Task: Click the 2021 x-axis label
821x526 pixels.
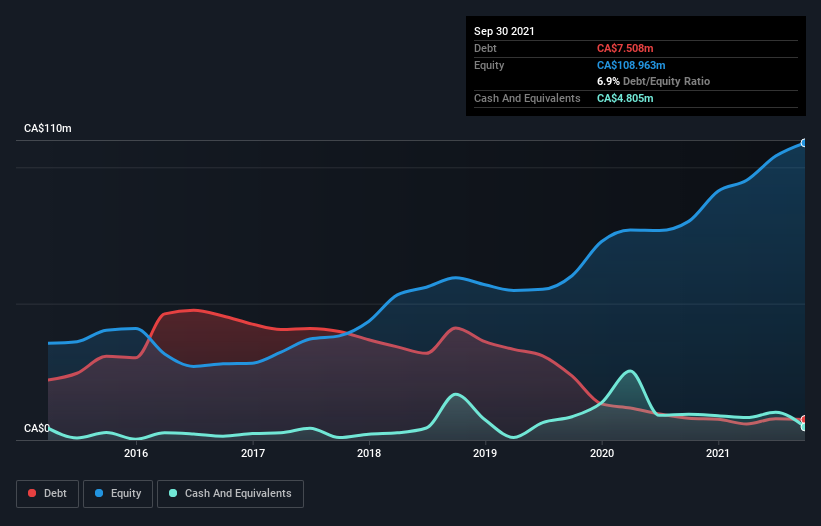Action: 718,453
